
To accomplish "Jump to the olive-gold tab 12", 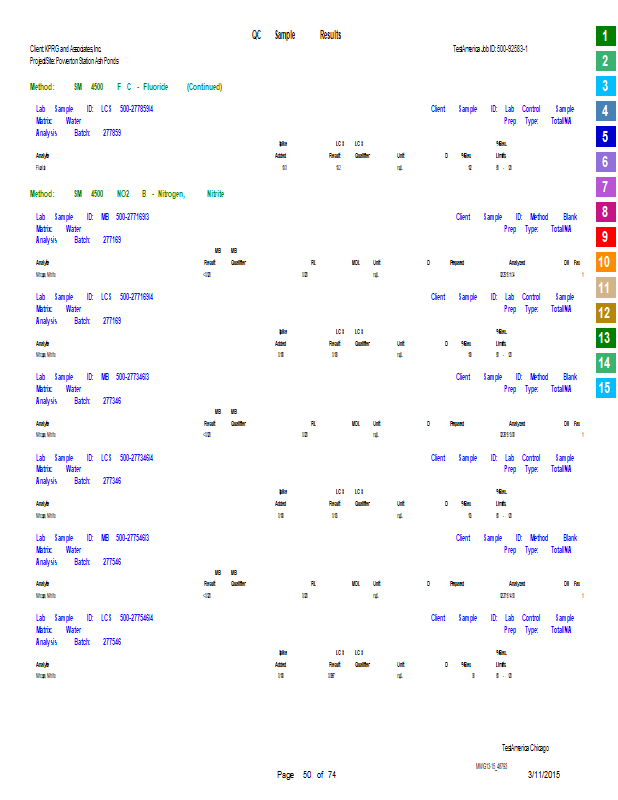I will pos(604,313).
